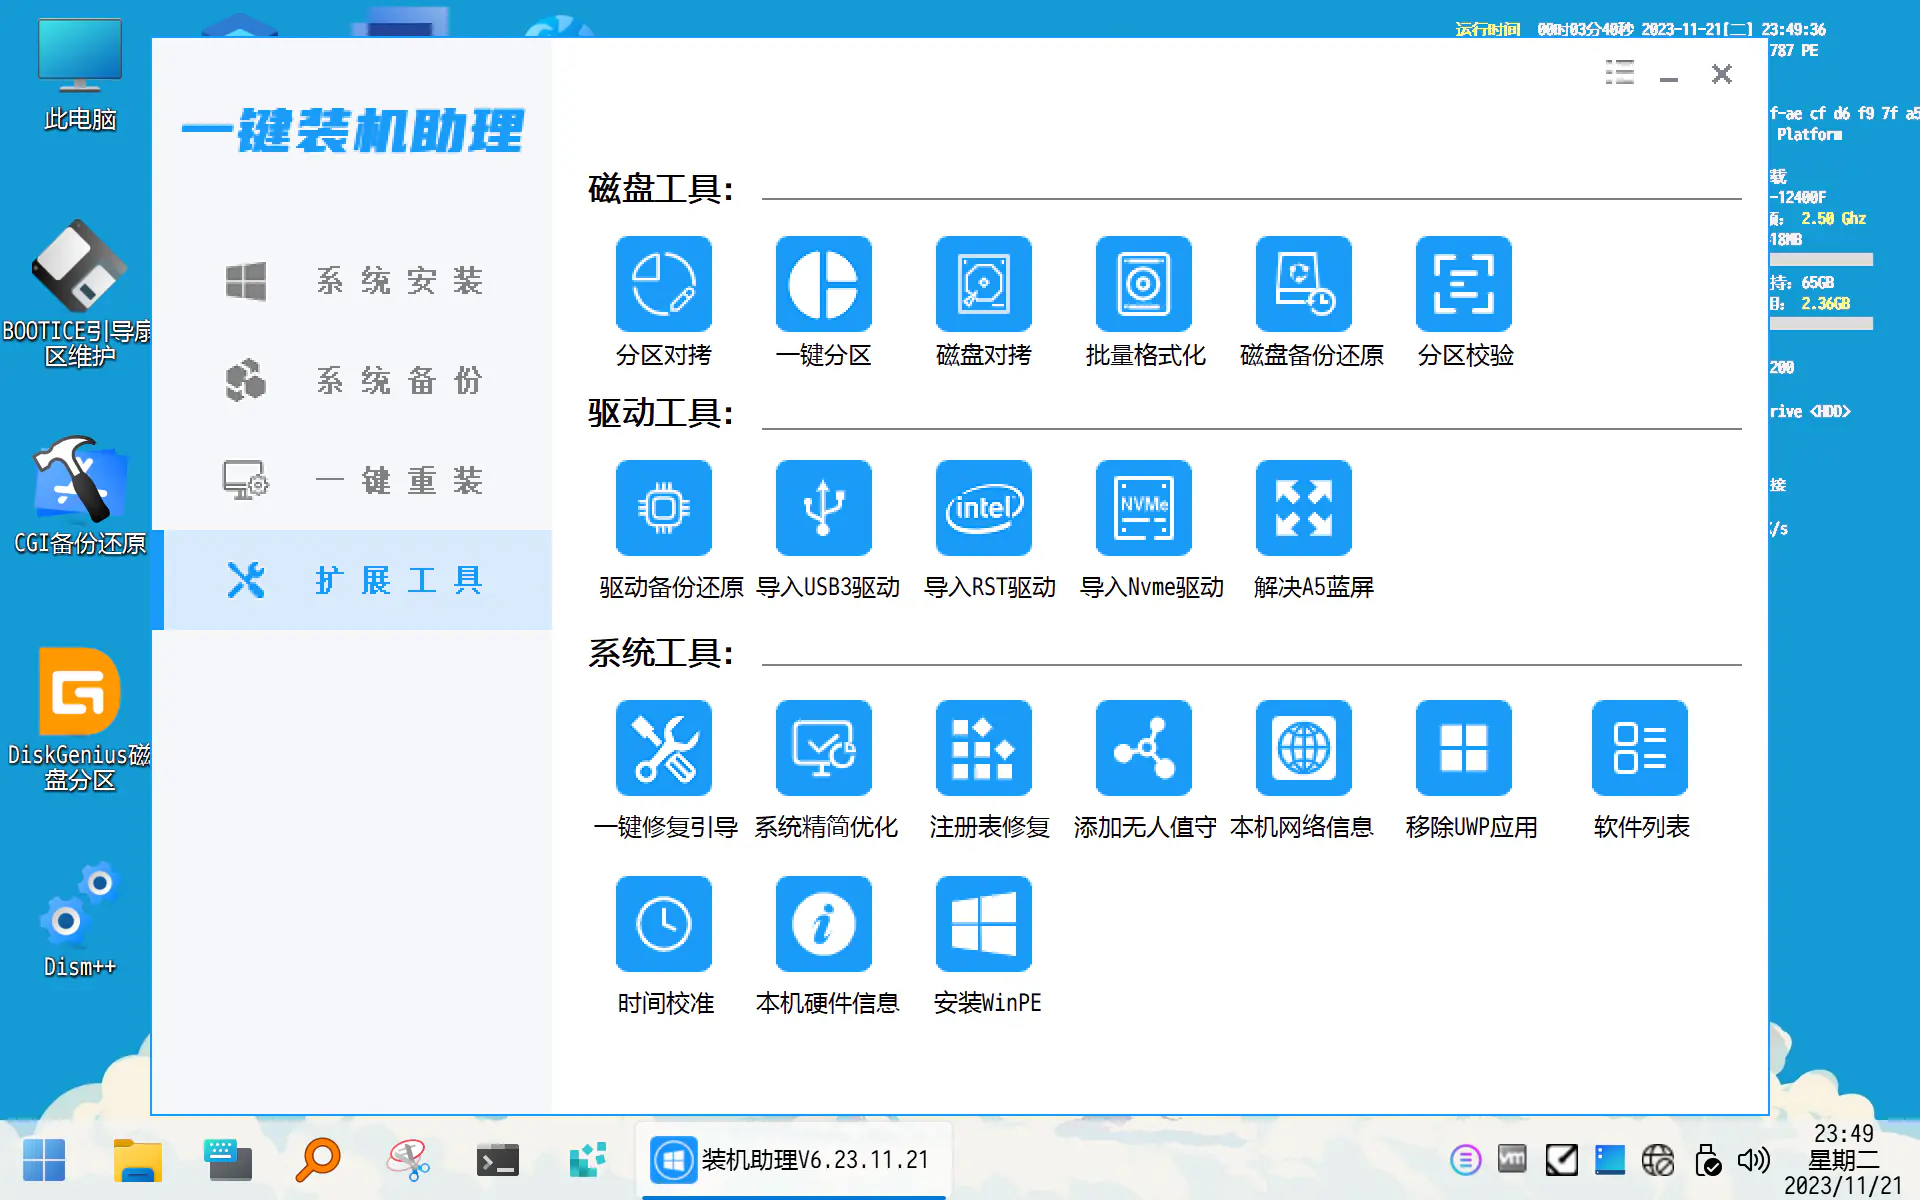Open the volume control in system tray

pyautogui.click(x=1751, y=1160)
